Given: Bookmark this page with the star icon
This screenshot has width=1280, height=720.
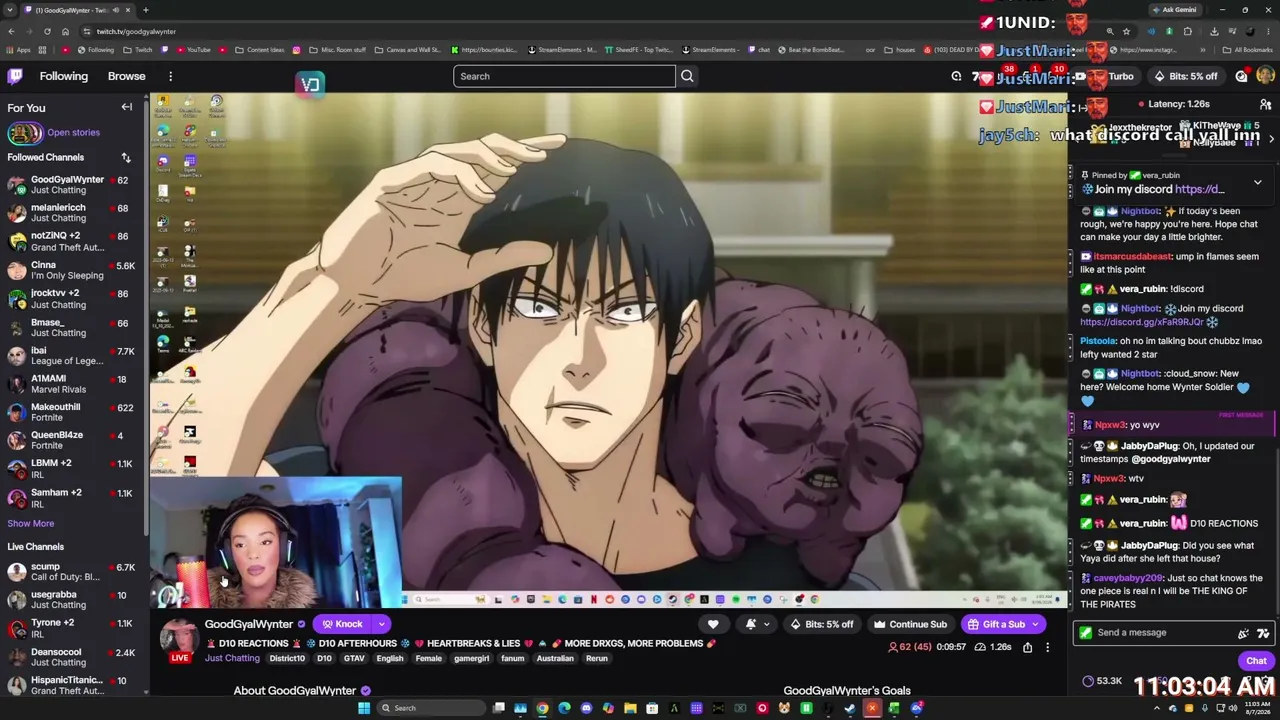Looking at the screenshot, I should (1126, 31).
